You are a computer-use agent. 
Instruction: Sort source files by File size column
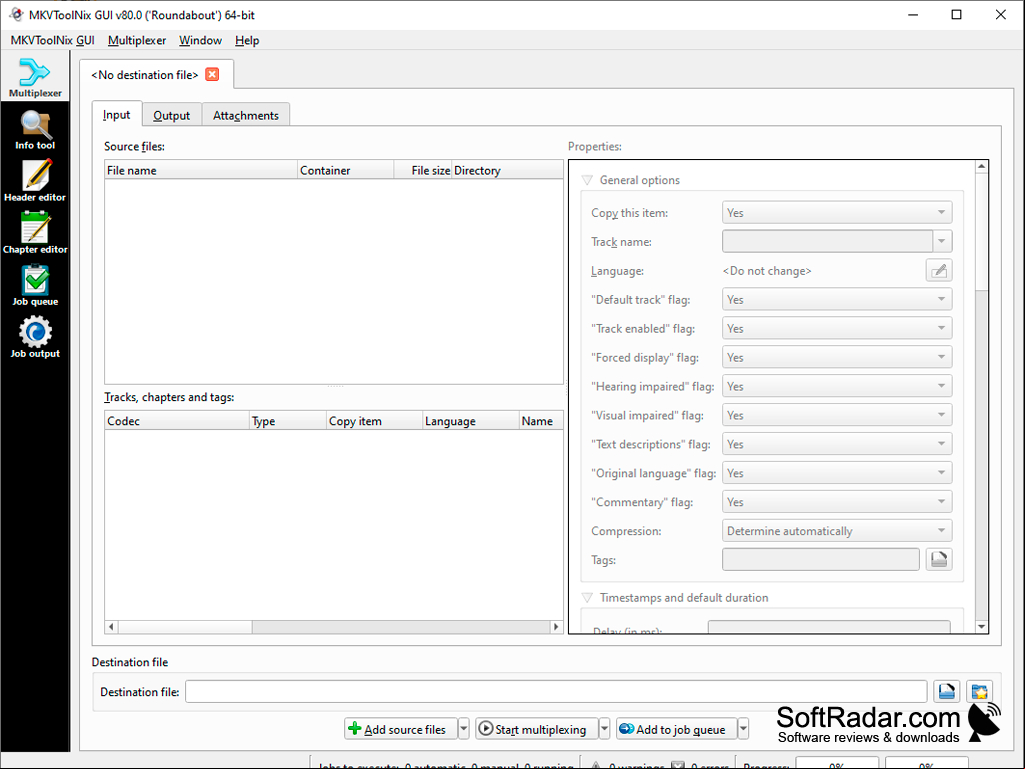pyautogui.click(x=422, y=170)
